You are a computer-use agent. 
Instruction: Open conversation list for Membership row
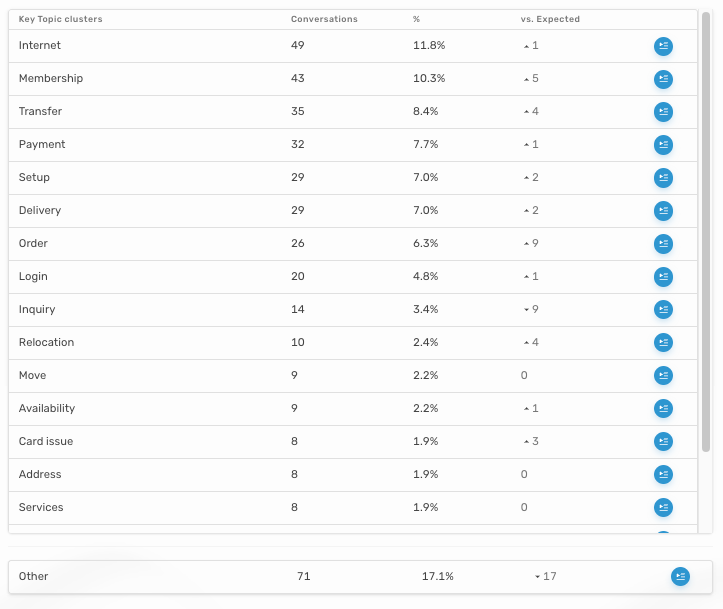pos(663,79)
